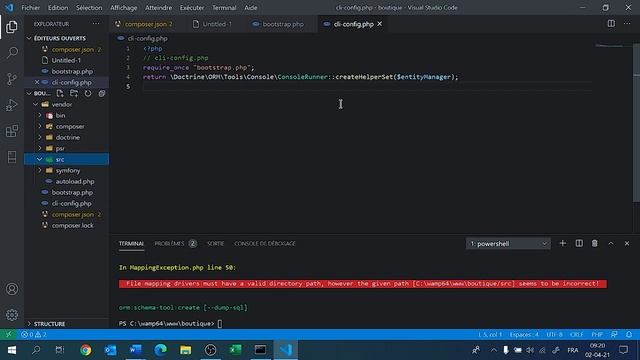640x360 pixels.
Task: Change encoding UTF-8 in status bar
Action: 554,334
